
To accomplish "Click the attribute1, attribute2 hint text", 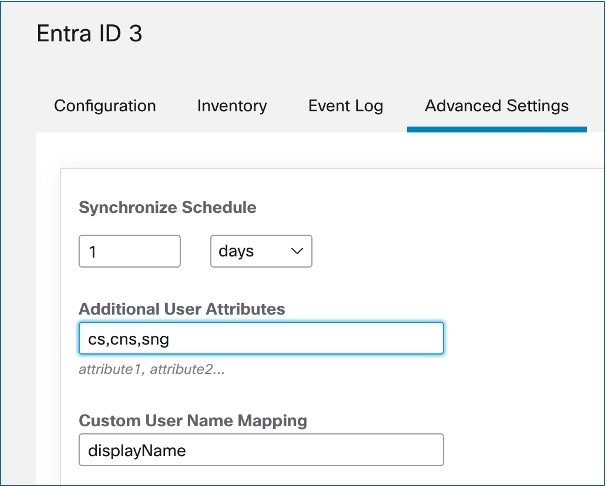I will [x=152, y=369].
